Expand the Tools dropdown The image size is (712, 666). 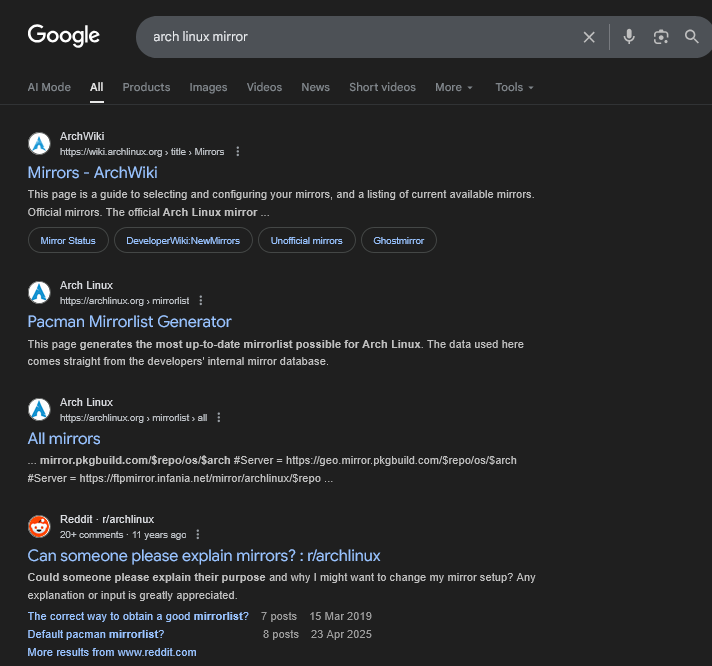click(514, 87)
